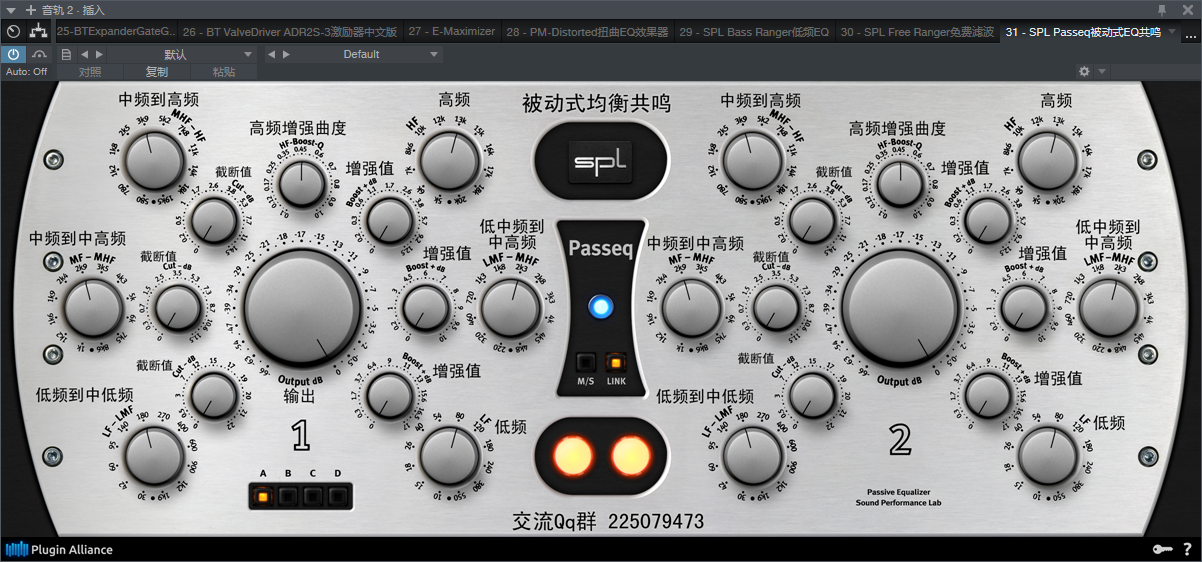This screenshot has height=562, width=1202.
Task: Add an insert with the plus icon
Action: click(30, 9)
